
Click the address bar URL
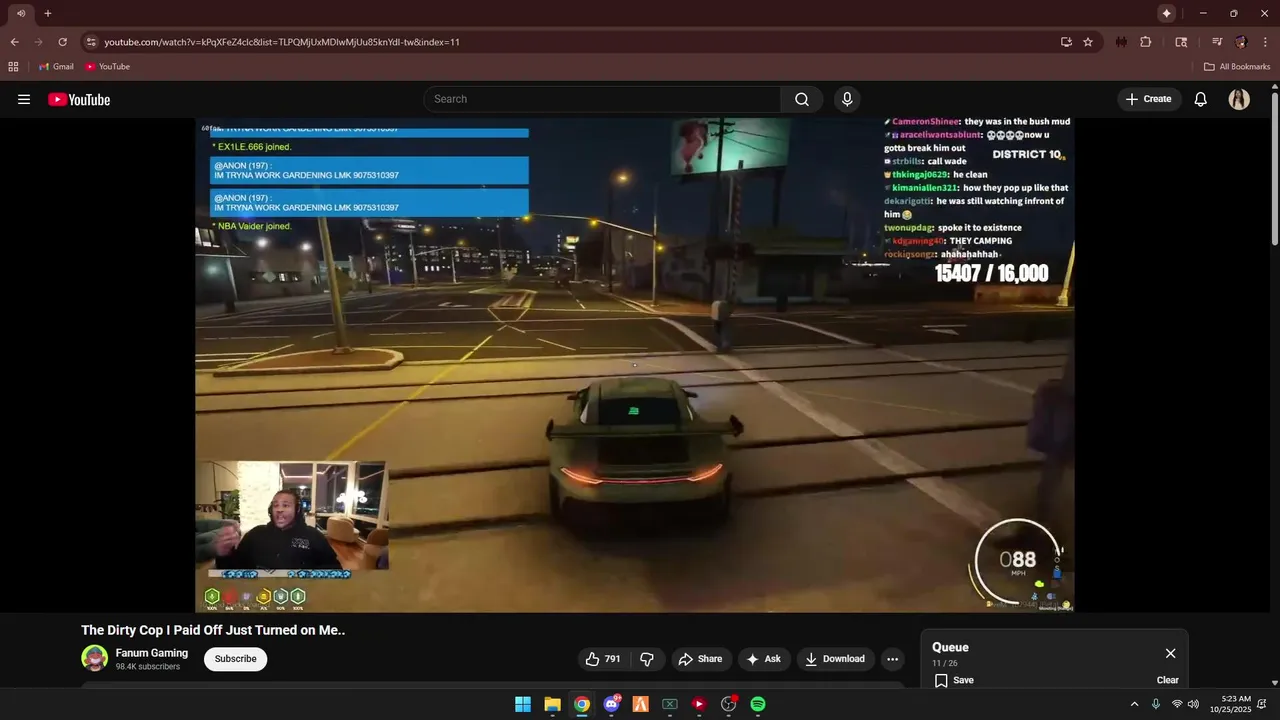[282, 42]
